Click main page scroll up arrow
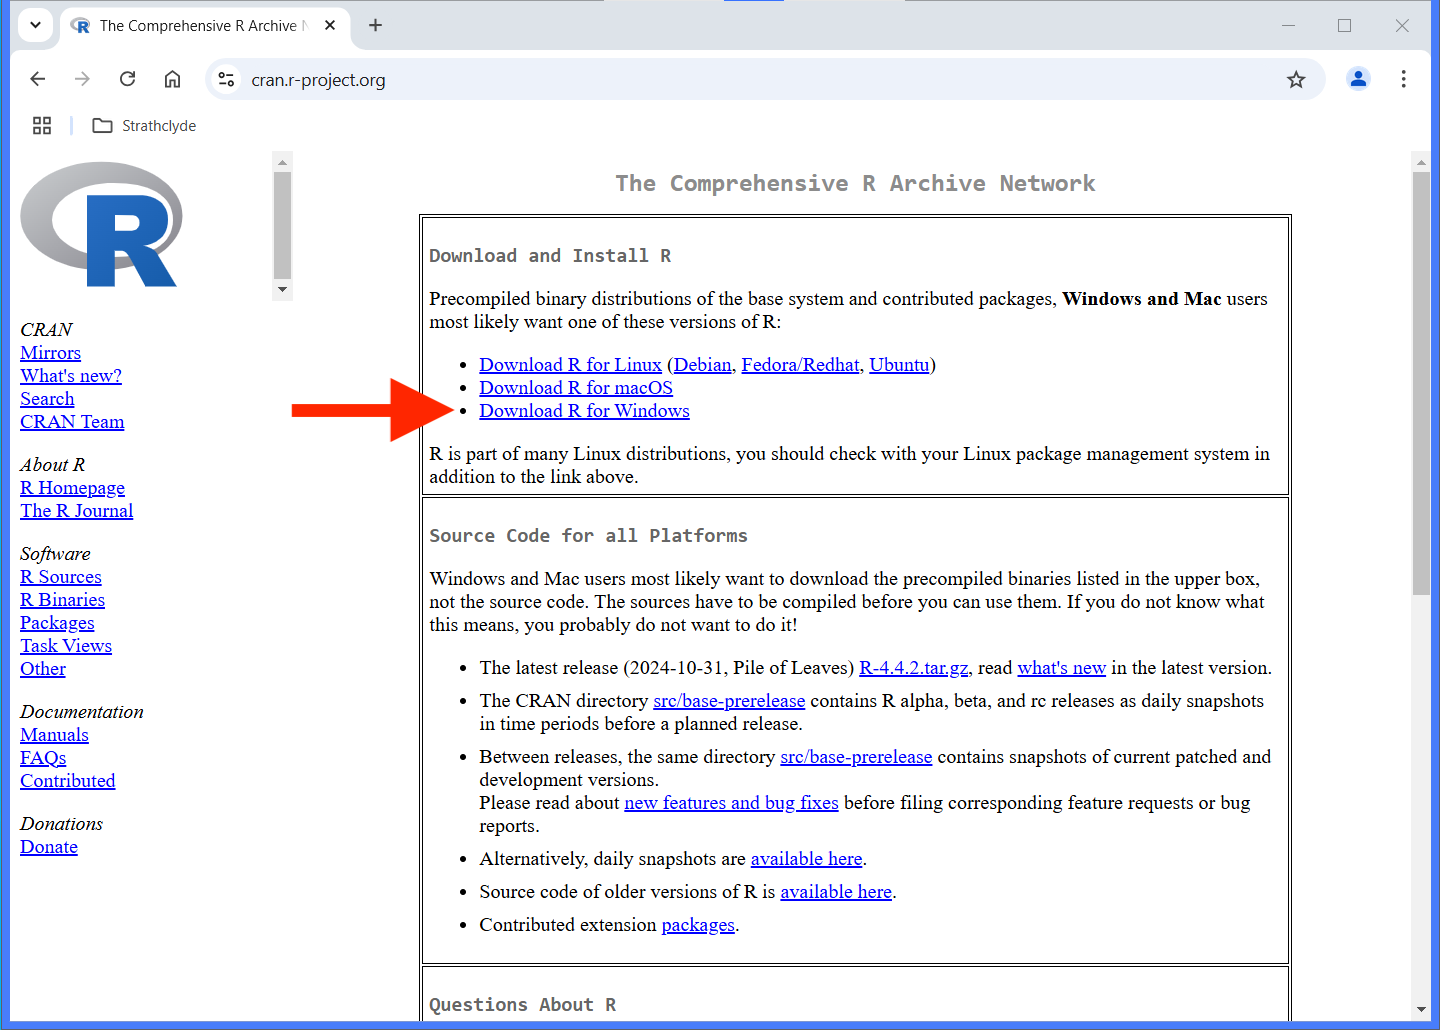 [1421, 162]
